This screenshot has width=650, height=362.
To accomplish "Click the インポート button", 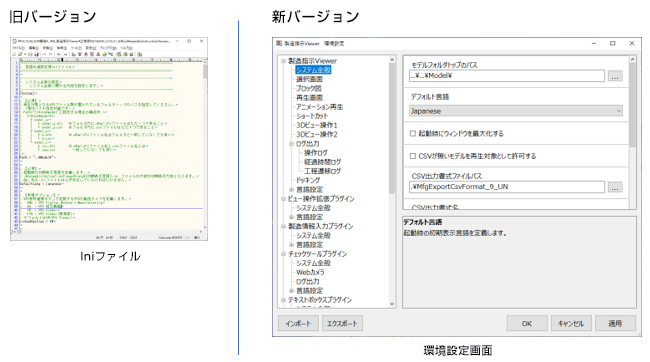I will pos(298,323).
